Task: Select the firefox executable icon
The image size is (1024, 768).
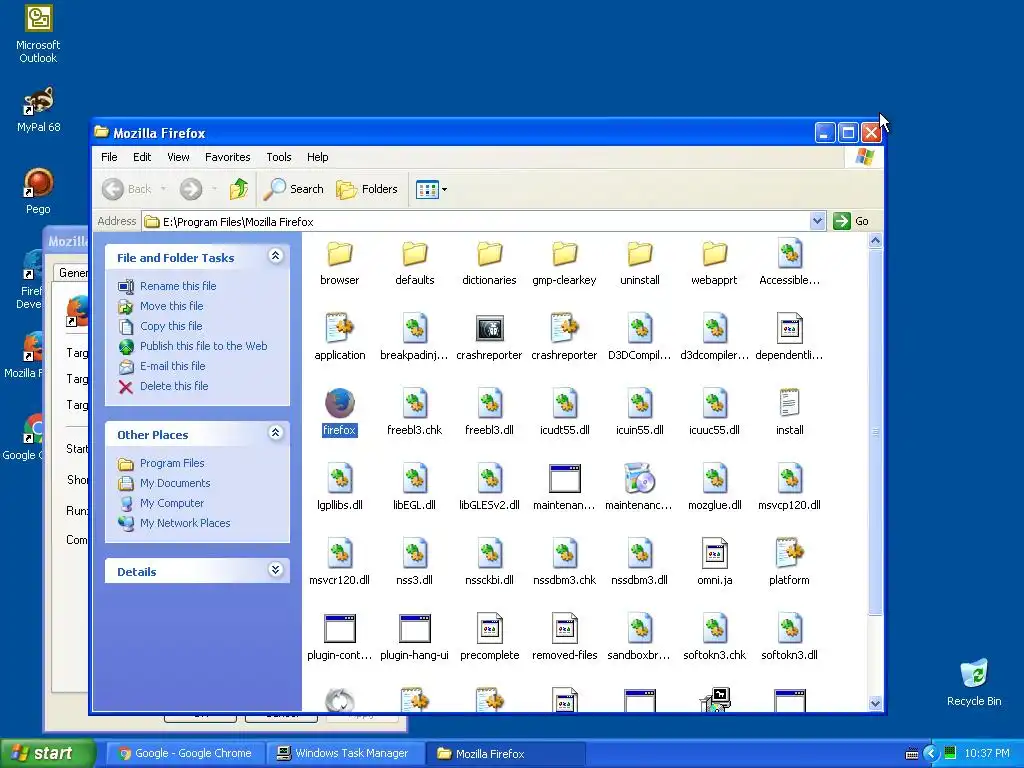Action: pyautogui.click(x=340, y=404)
